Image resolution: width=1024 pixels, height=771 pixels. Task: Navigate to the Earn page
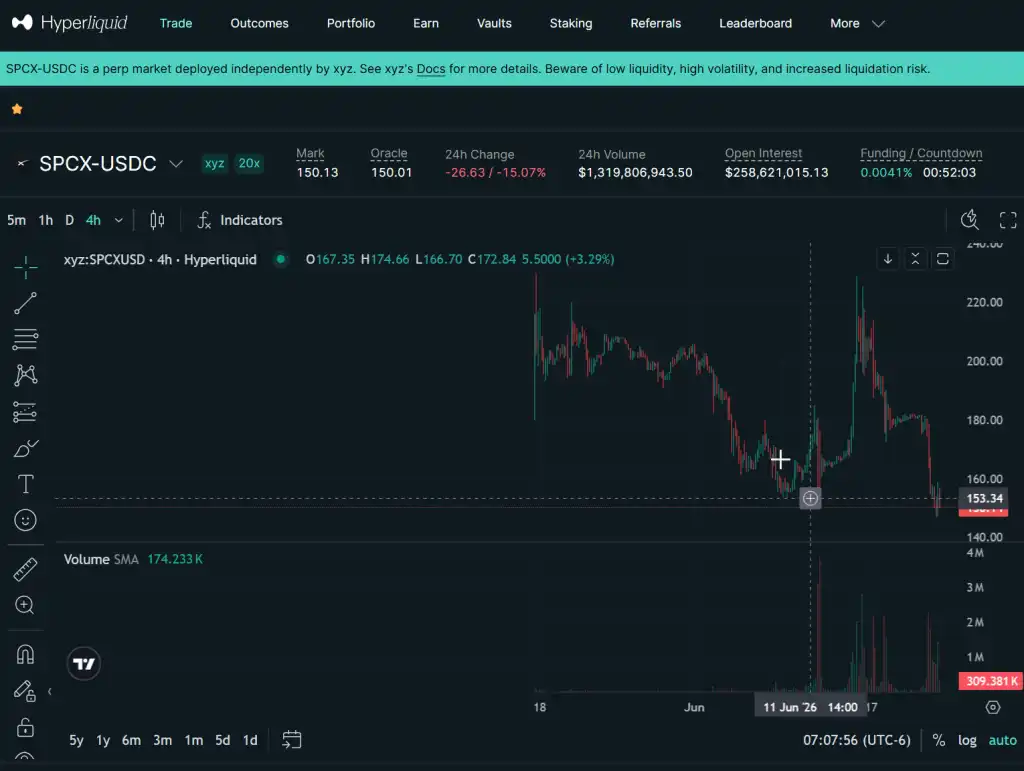[426, 24]
